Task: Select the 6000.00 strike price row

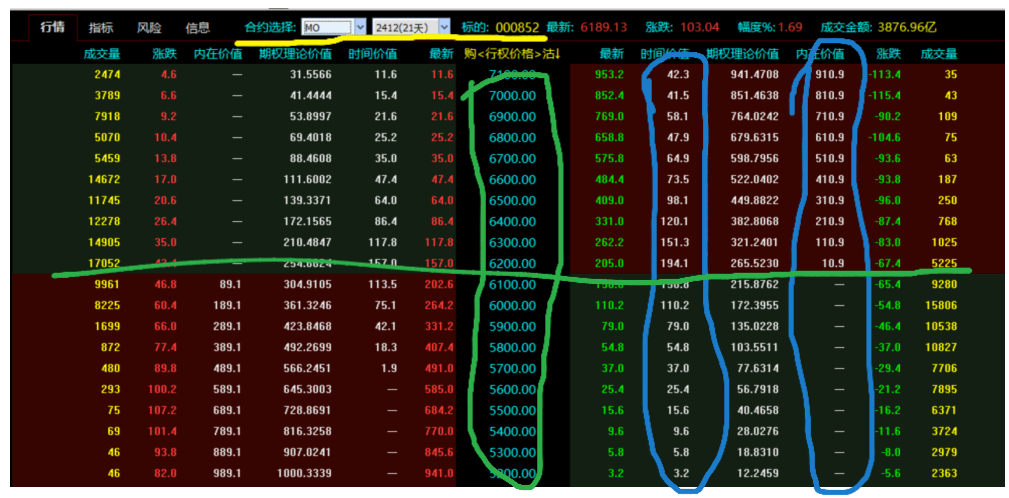Action: pyautogui.click(x=512, y=305)
